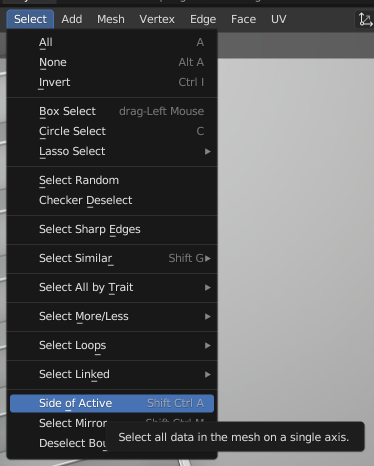Choose Invert selection entry

tap(112, 82)
